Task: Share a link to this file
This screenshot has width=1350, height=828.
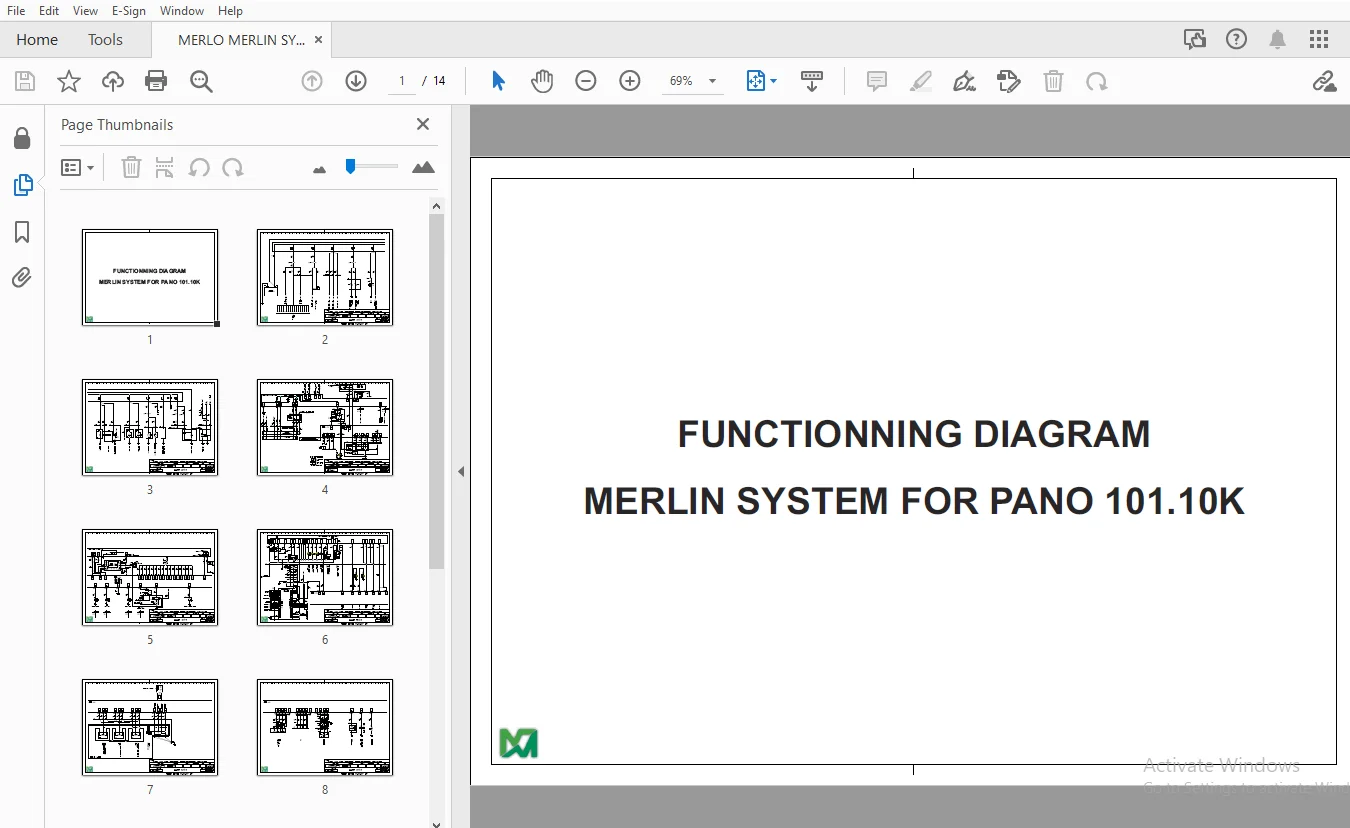Action: tap(1325, 81)
